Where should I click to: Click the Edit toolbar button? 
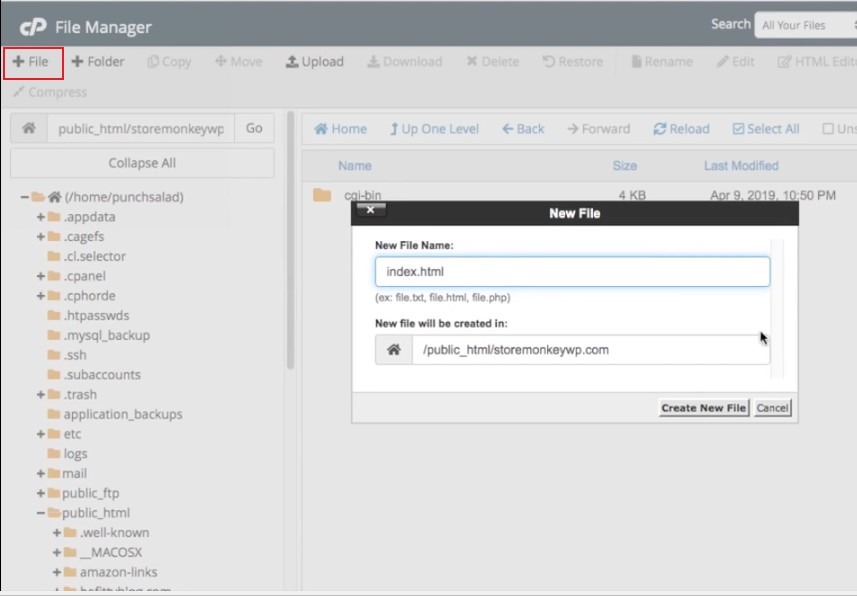[736, 62]
